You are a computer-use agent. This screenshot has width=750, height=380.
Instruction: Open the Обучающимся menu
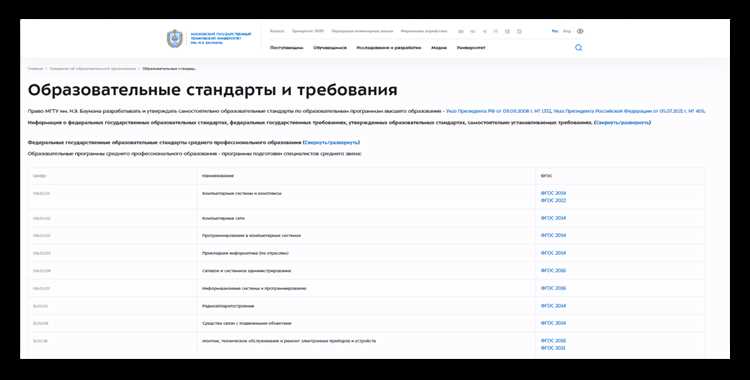click(330, 48)
